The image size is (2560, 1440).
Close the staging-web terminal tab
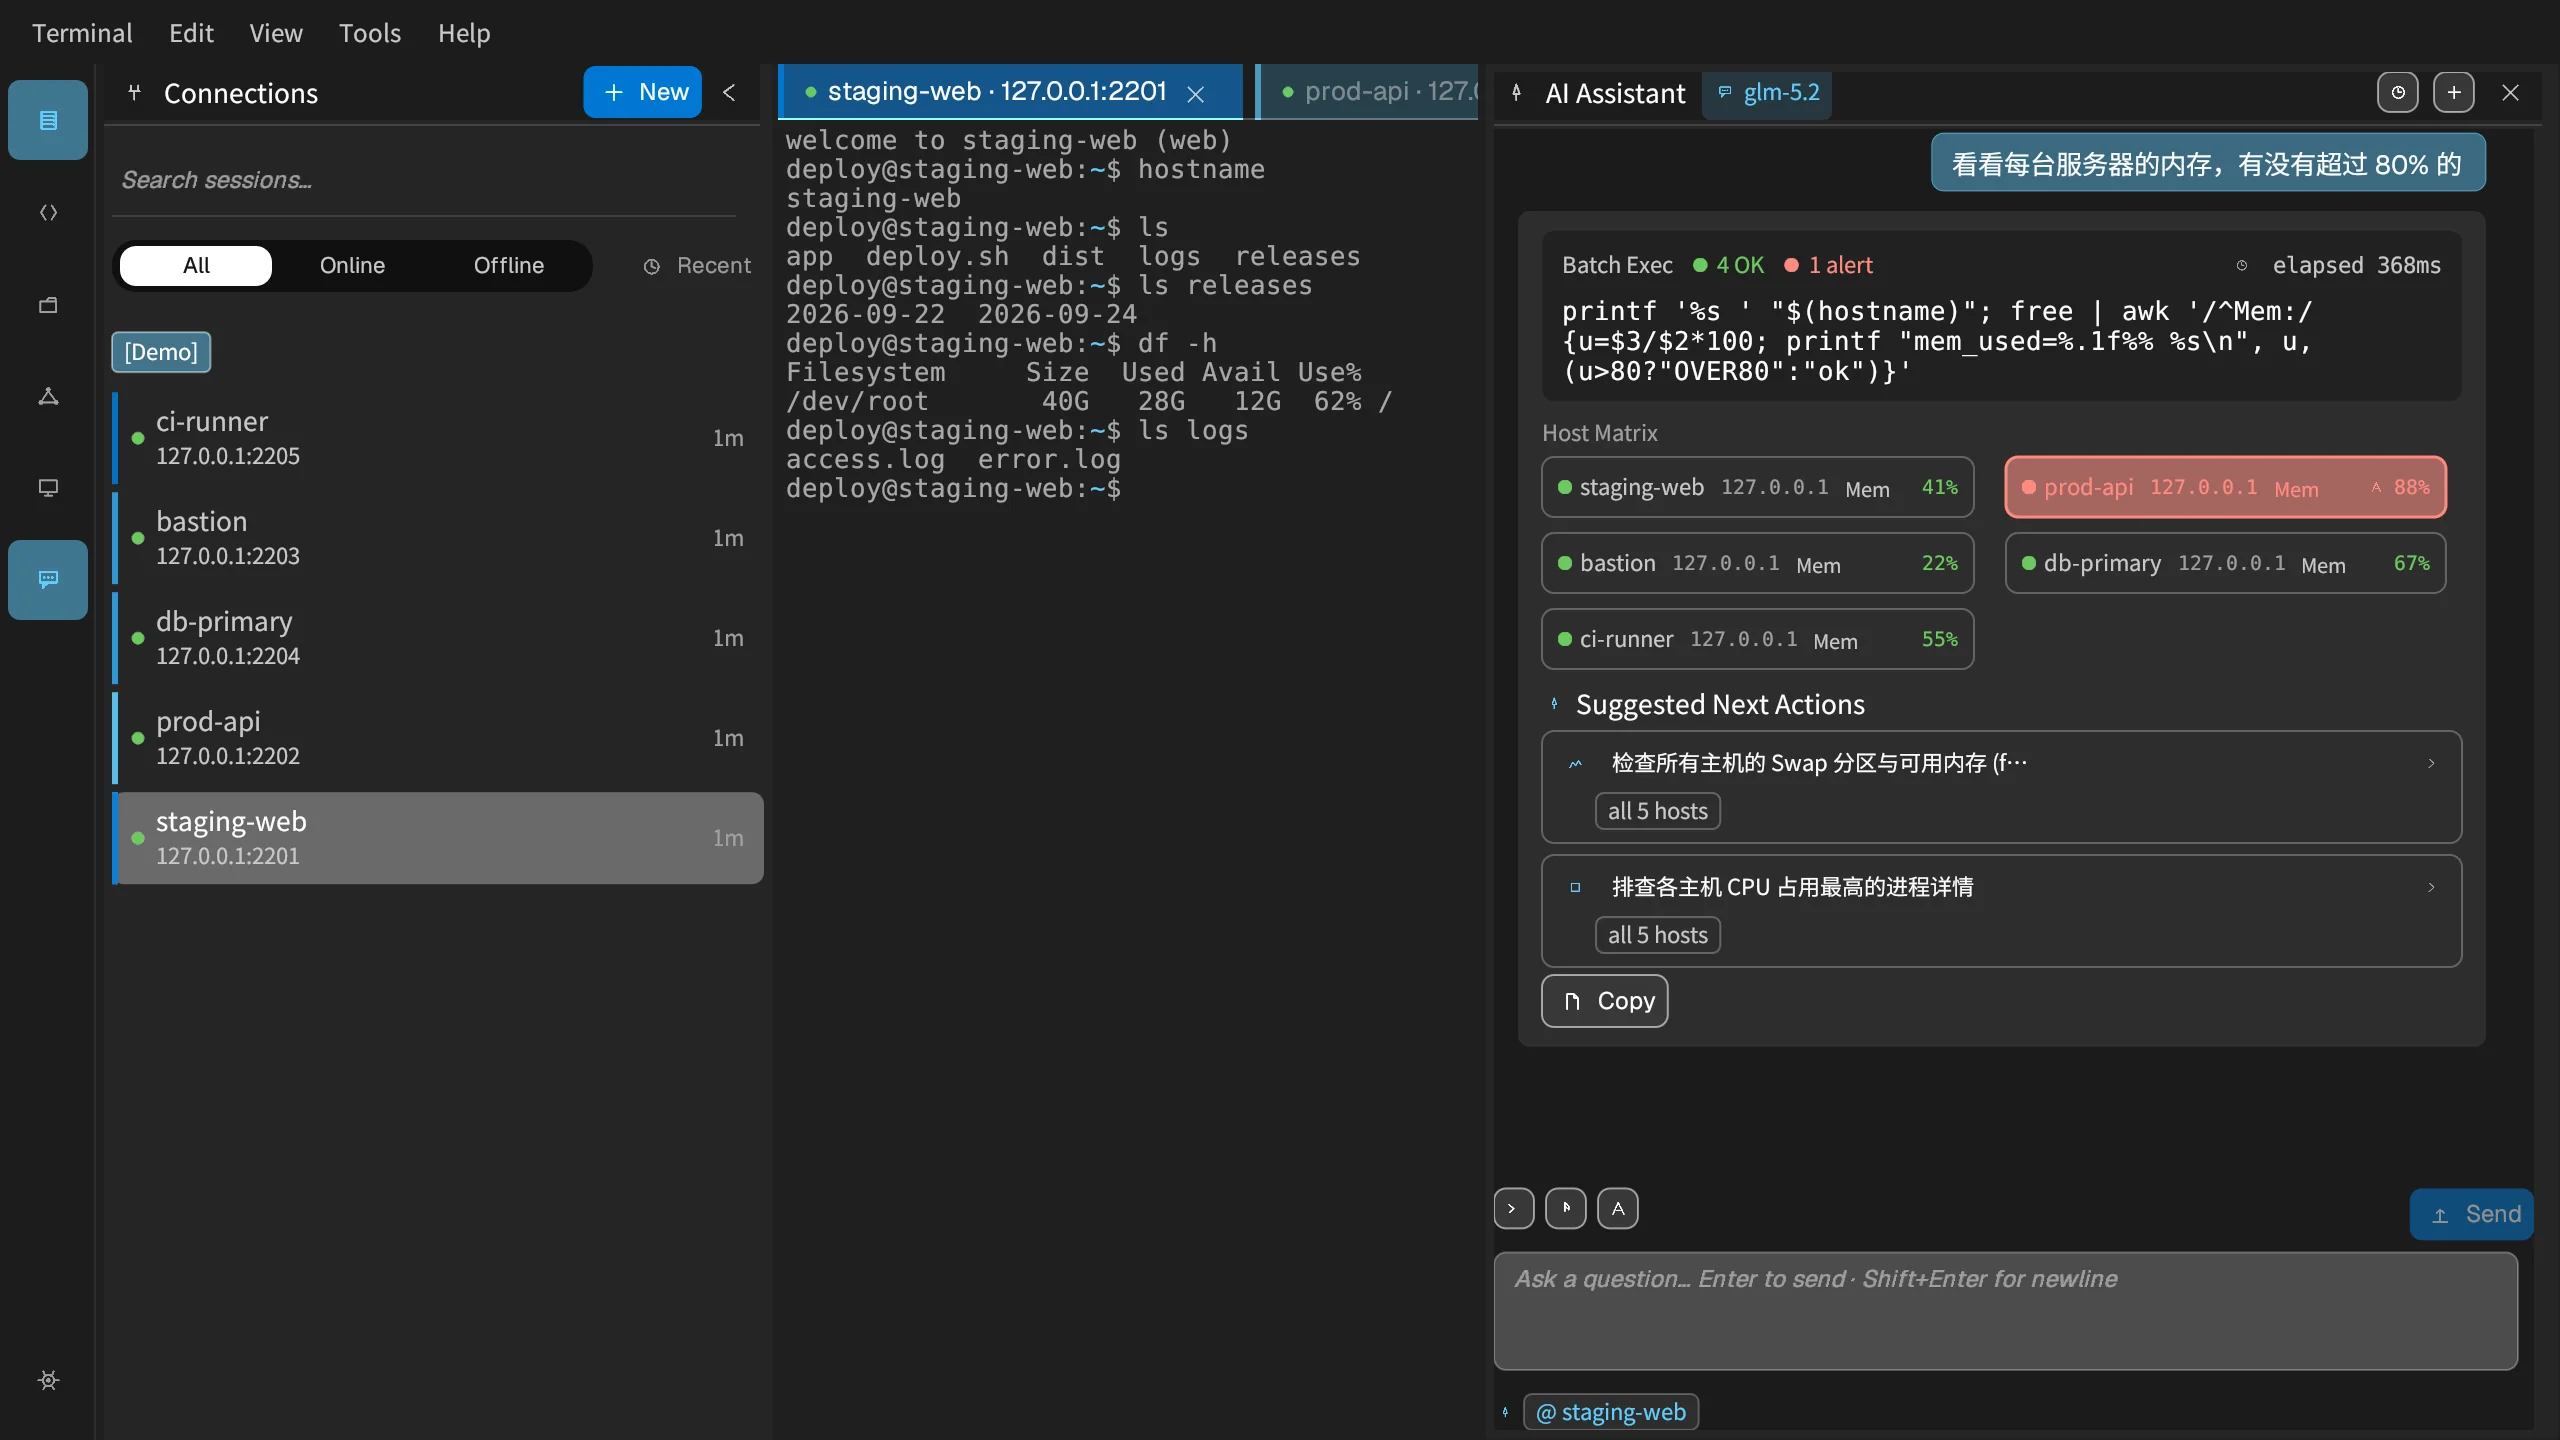[x=1195, y=94]
